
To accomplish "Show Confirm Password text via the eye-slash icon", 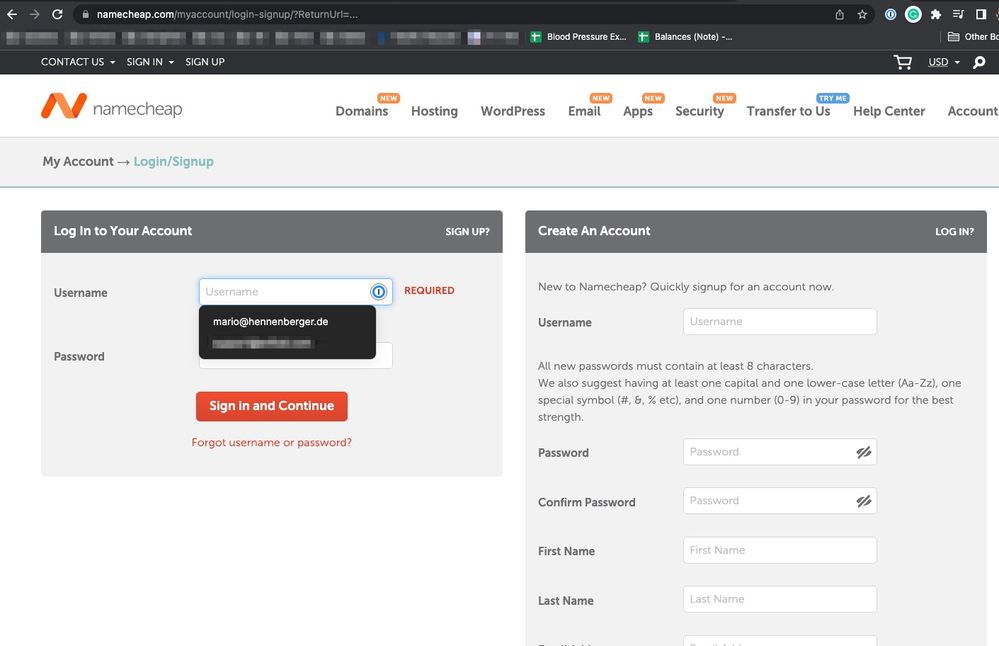I will coord(863,501).
